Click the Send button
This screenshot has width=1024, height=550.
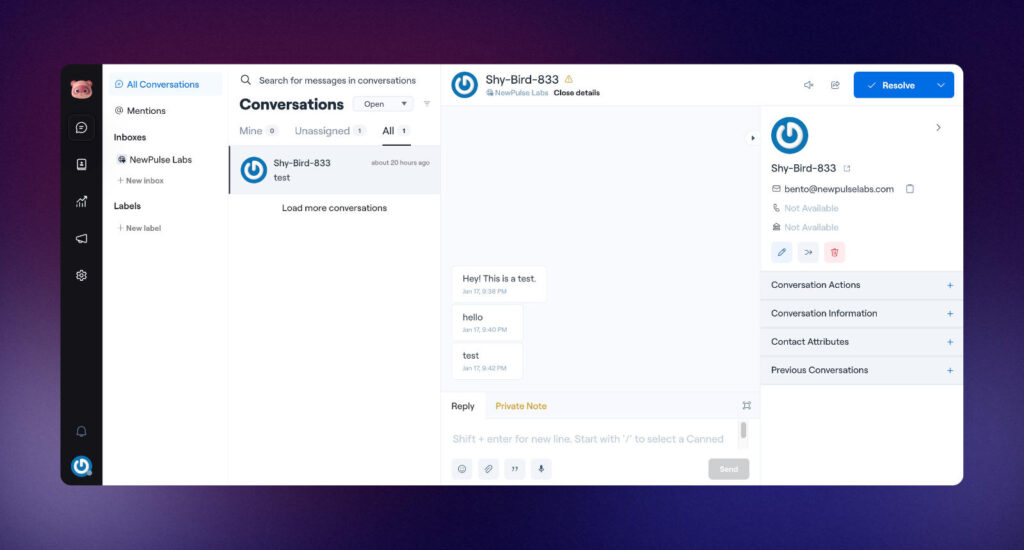729,469
